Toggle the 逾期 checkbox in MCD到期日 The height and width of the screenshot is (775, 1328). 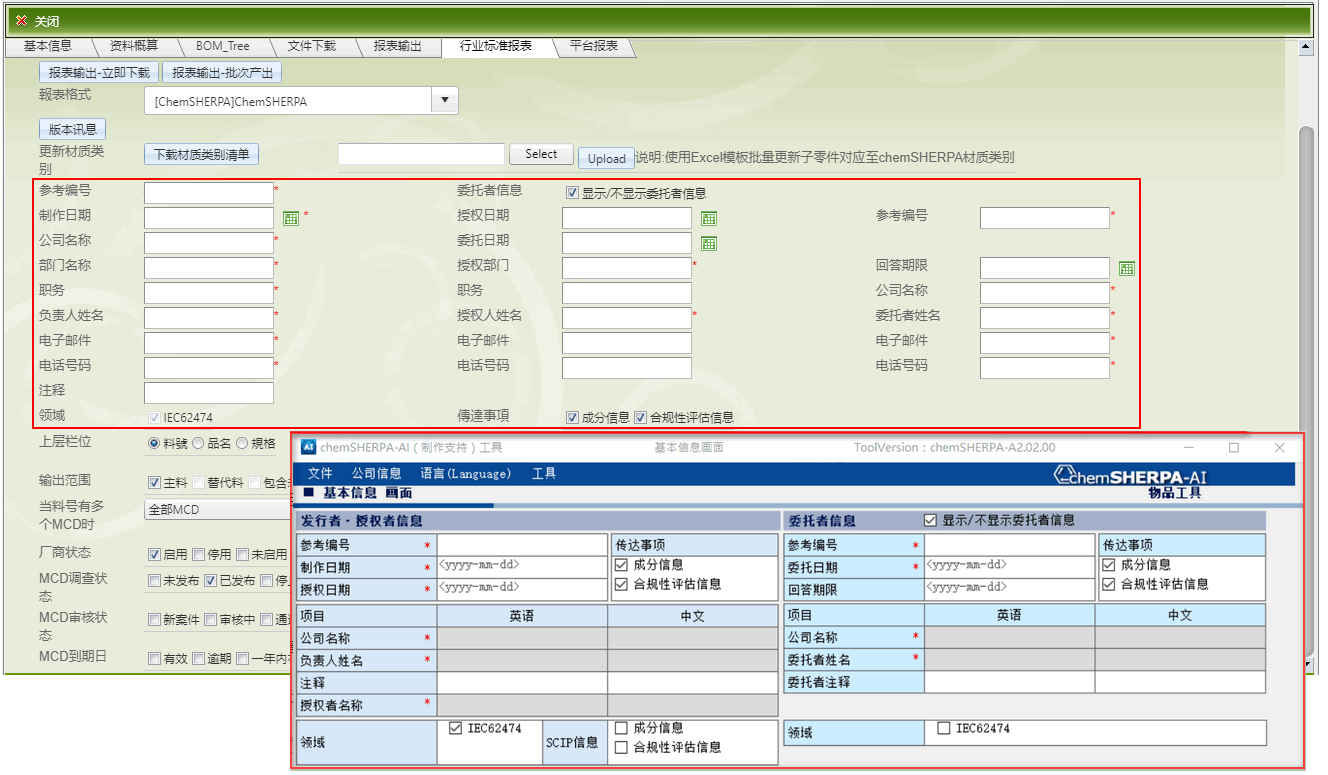pyautogui.click(x=199, y=659)
